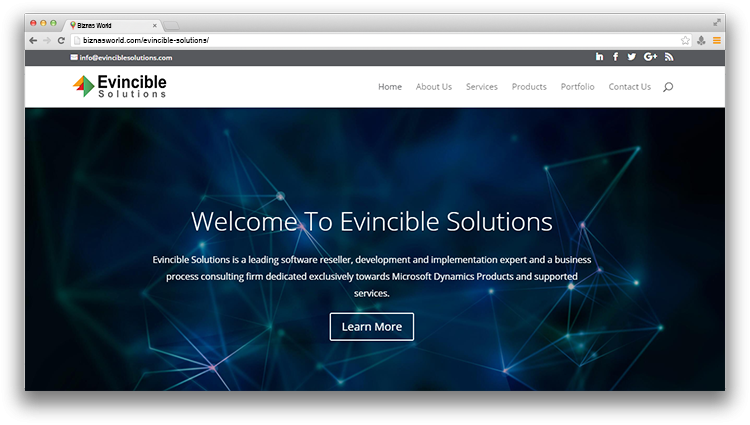This screenshot has height=425, width=750.
Task: Open the LinkedIn social icon
Action: click(x=599, y=57)
